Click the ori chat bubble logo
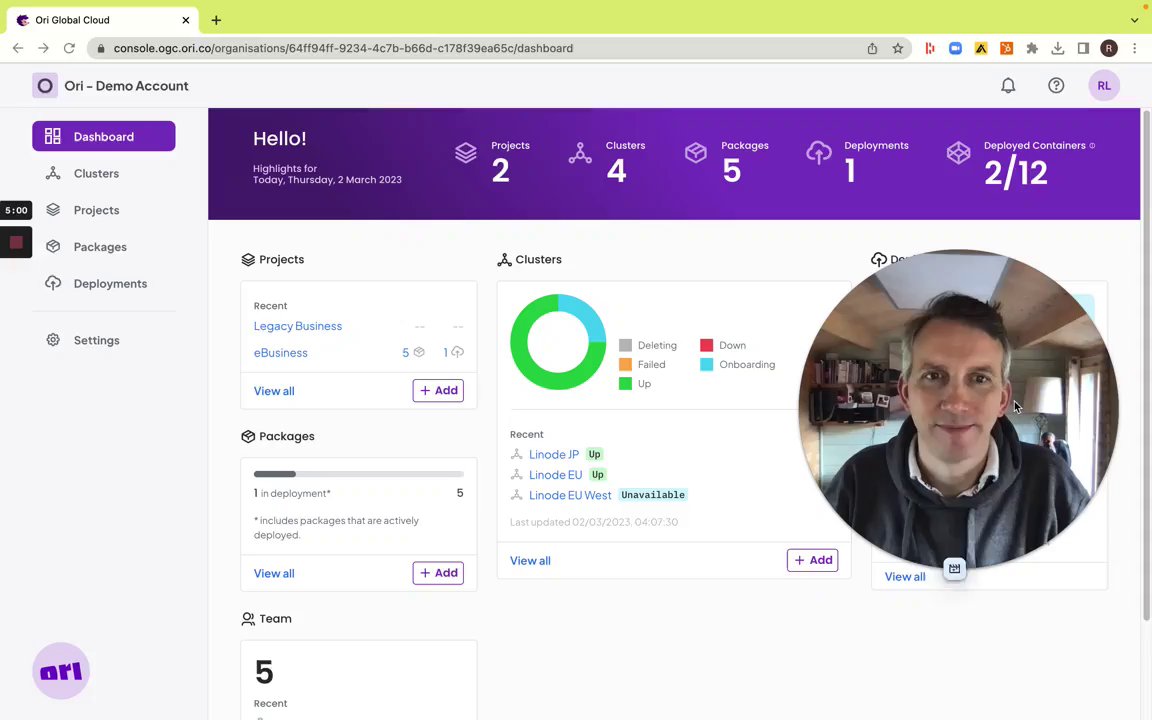 coord(61,671)
